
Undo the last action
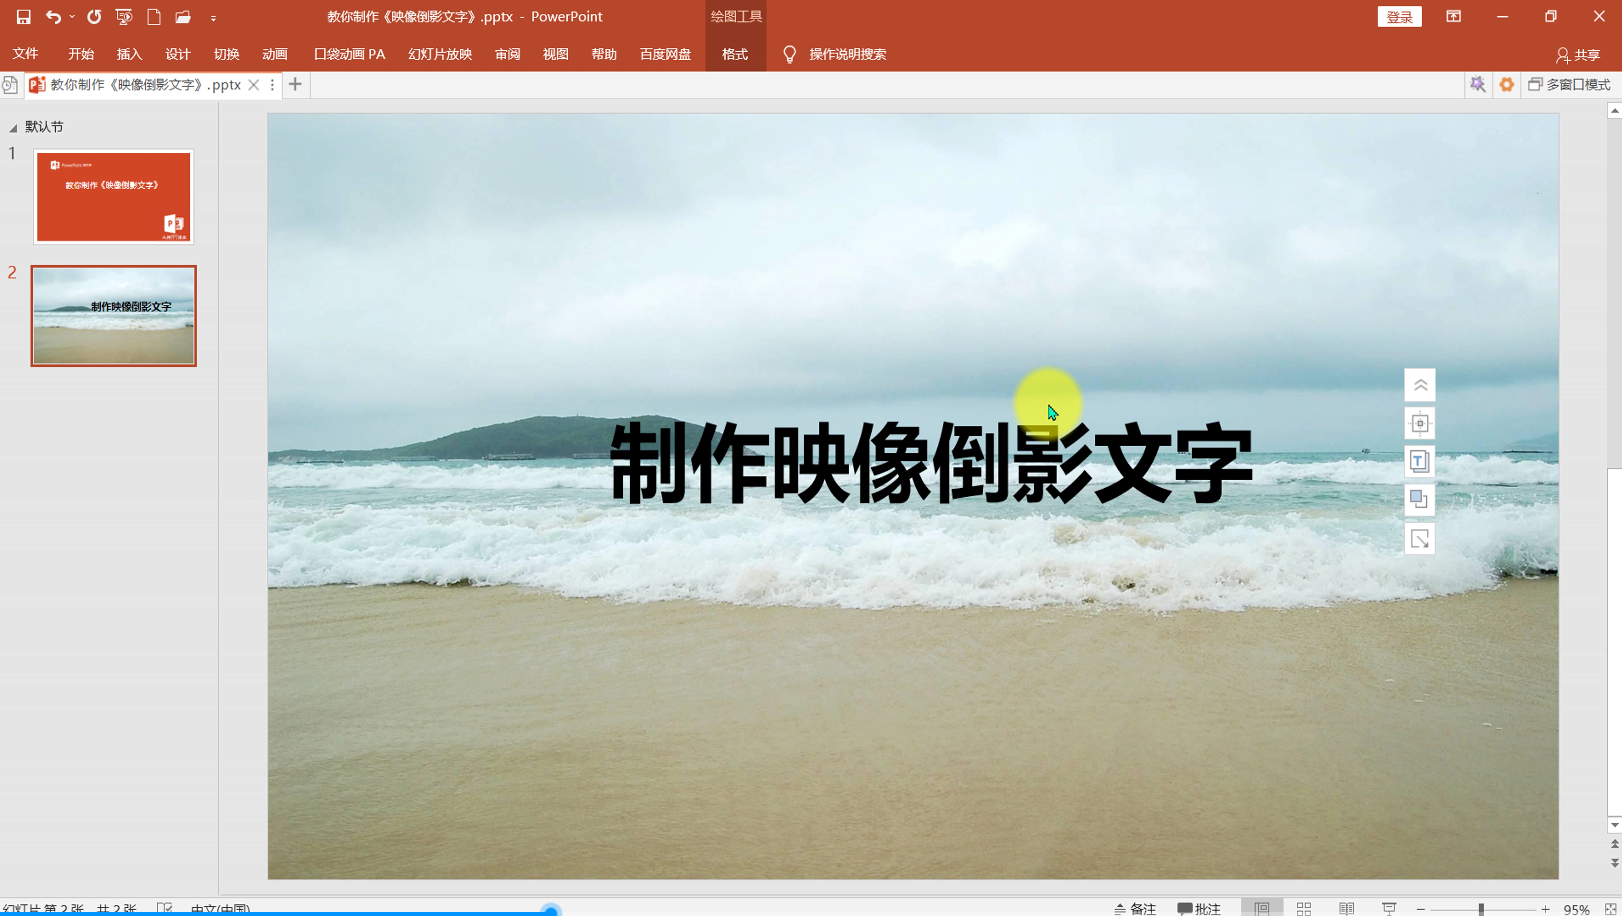coord(53,17)
